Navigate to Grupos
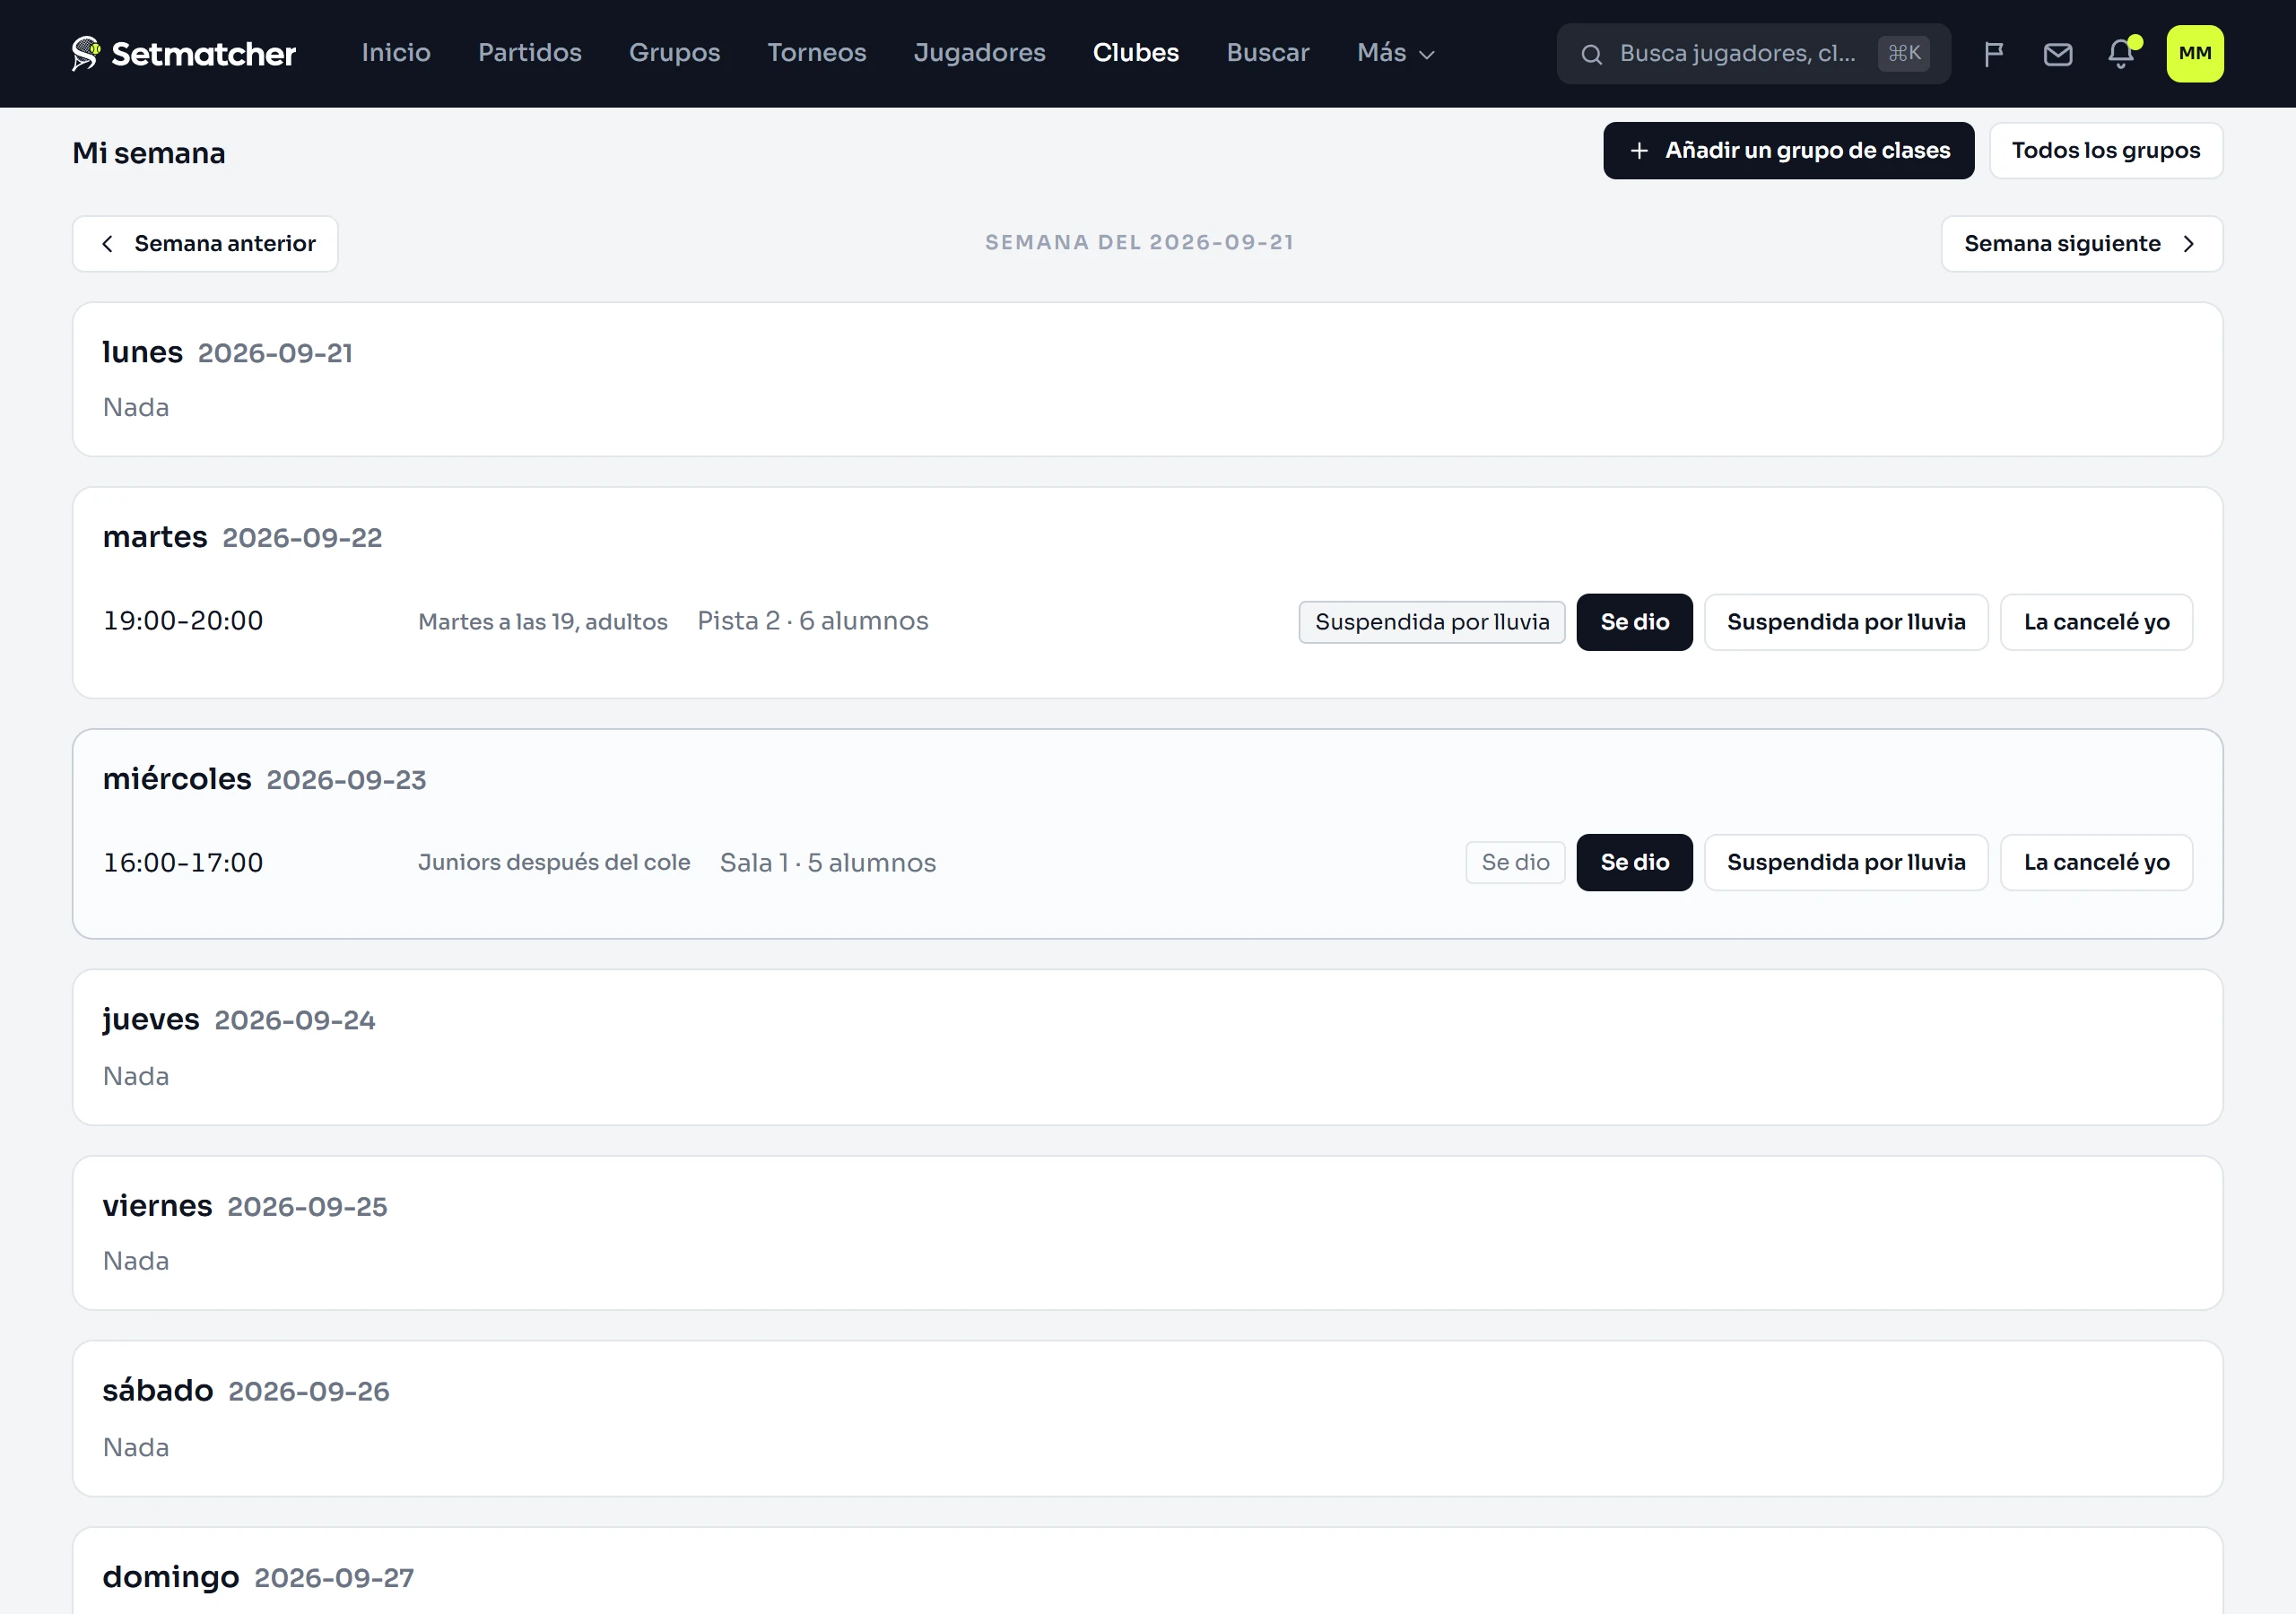 (x=674, y=53)
